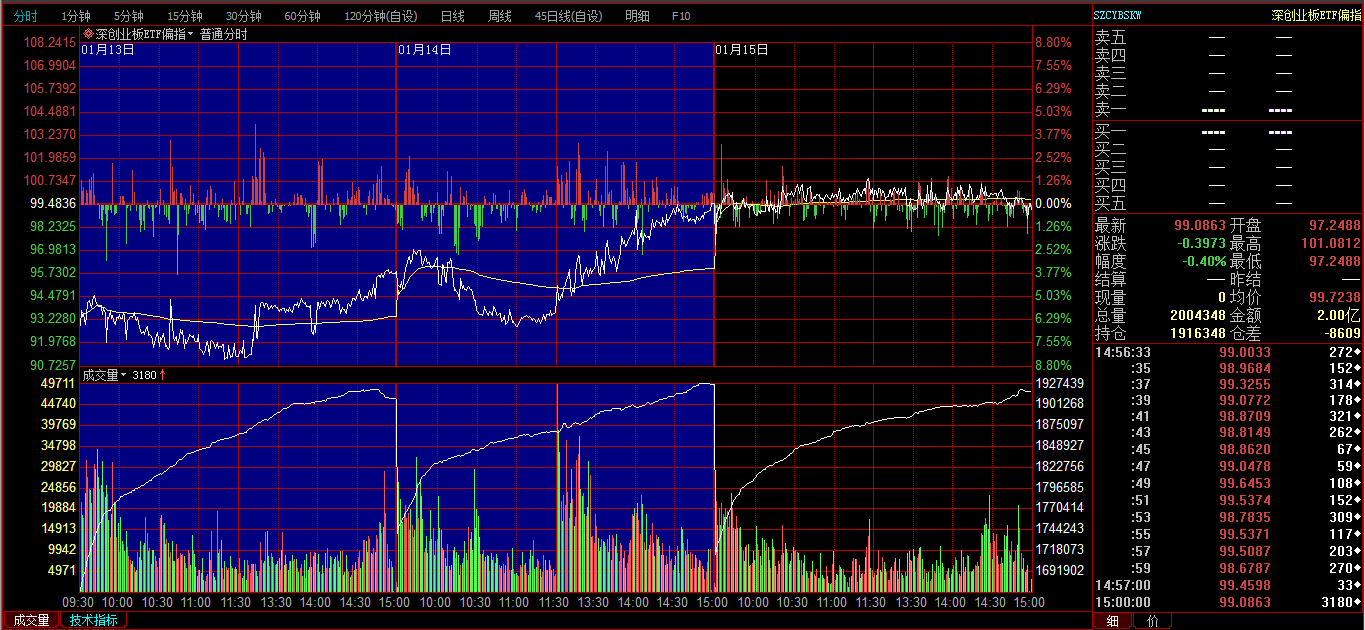The width and height of the screenshot is (1365, 630).
Task: Open the F10 company info page
Action: [x=681, y=16]
